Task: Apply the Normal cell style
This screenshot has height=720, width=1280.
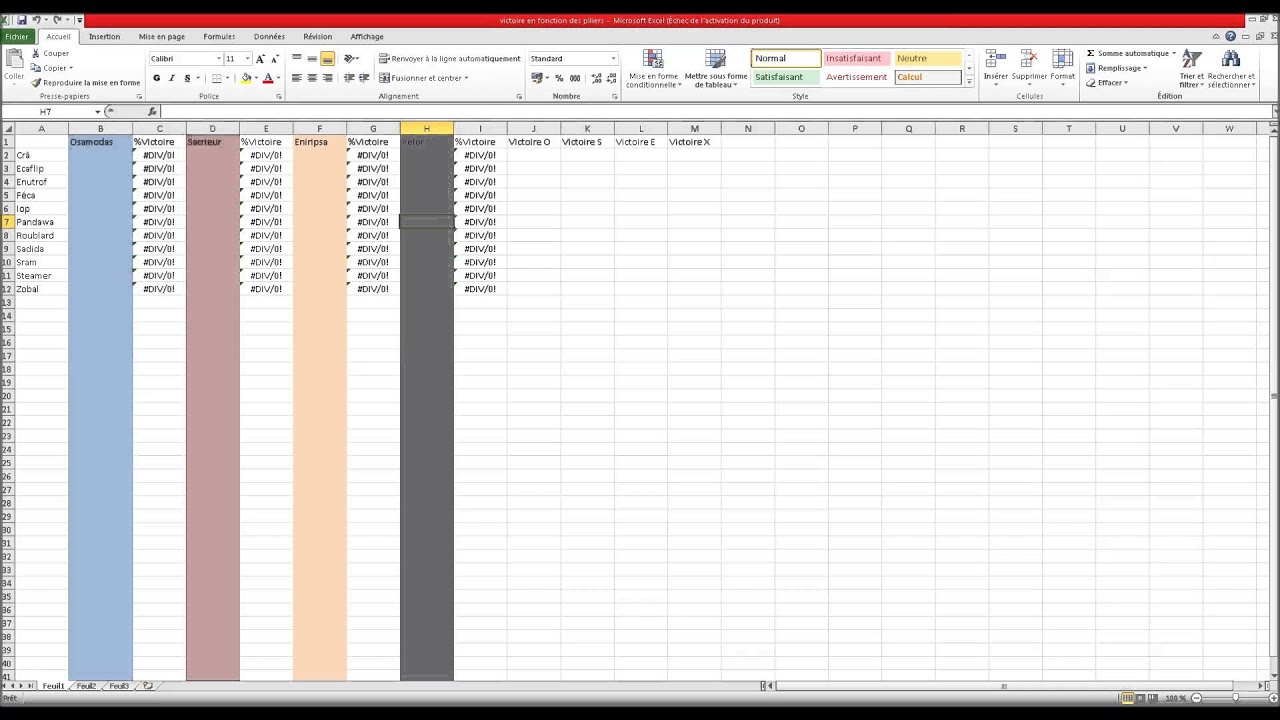Action: pos(786,59)
